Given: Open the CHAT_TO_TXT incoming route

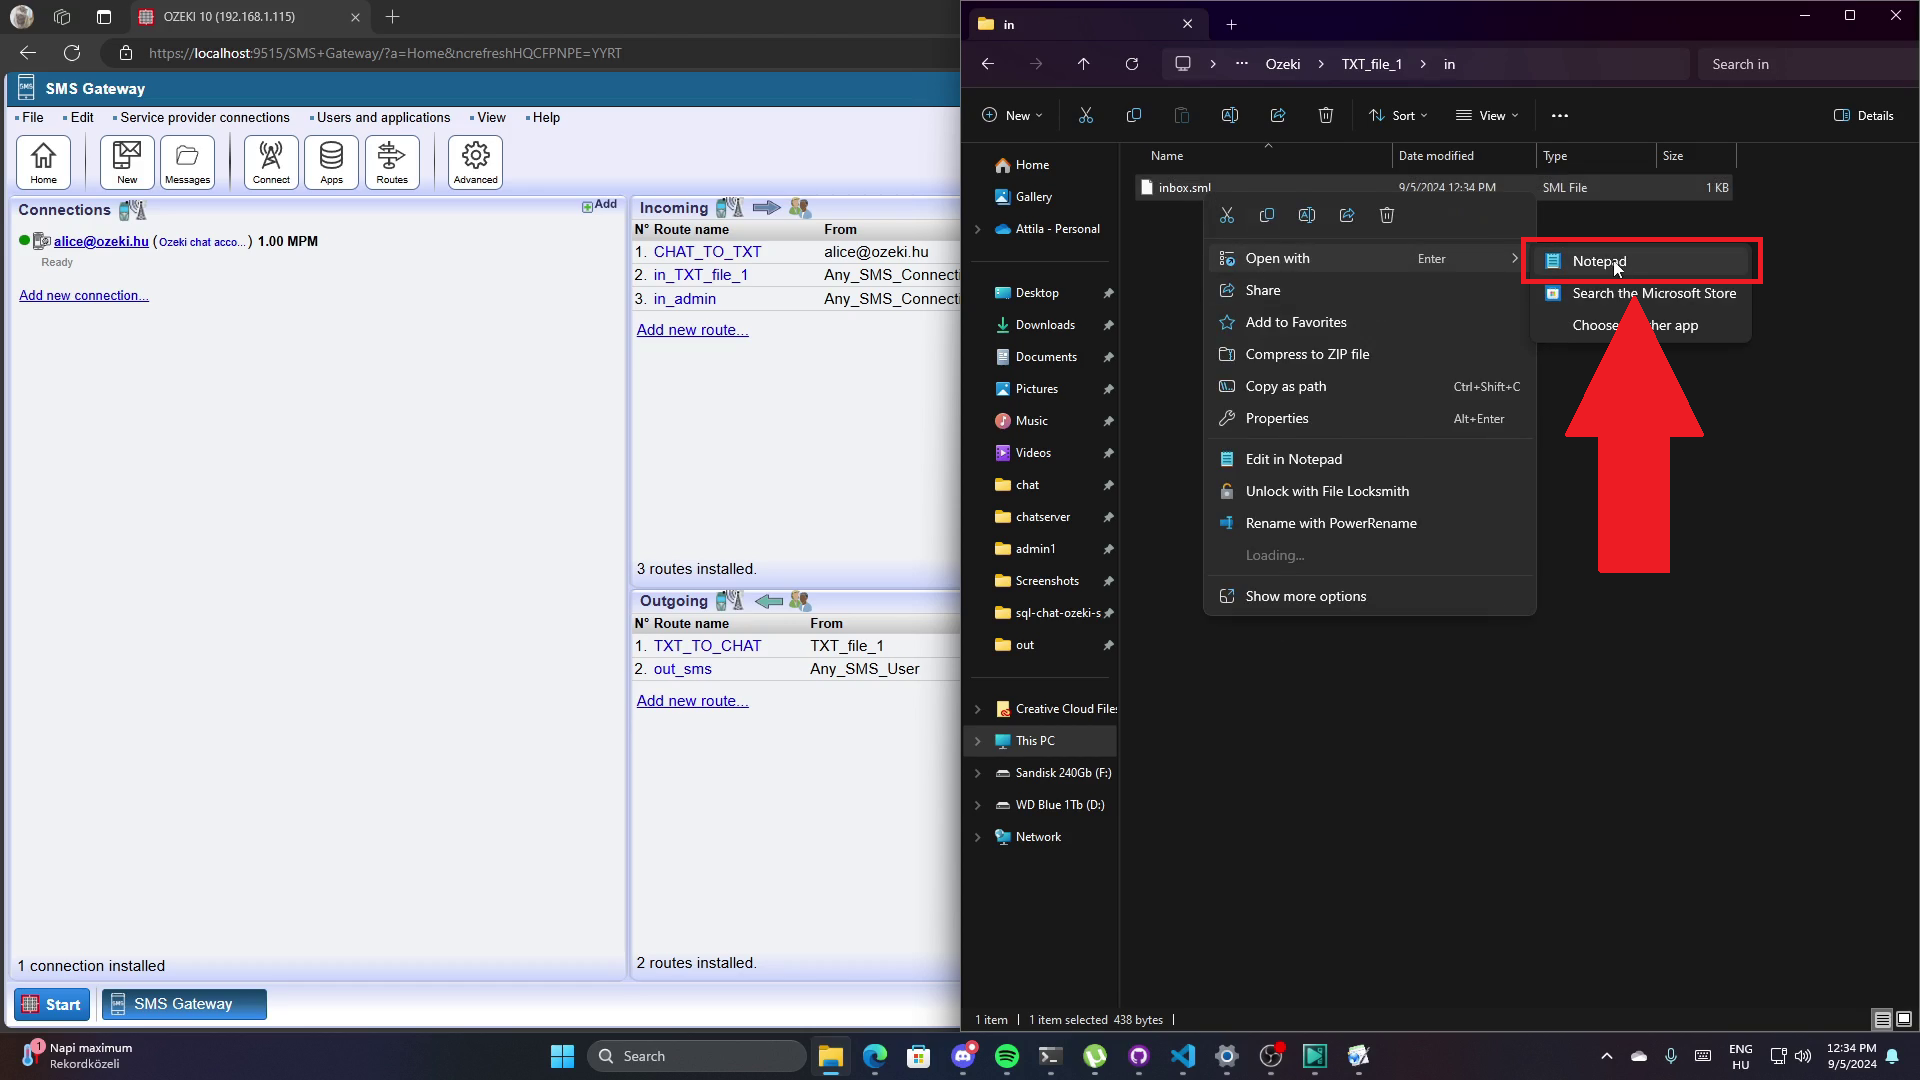Looking at the screenshot, I should 707,252.
